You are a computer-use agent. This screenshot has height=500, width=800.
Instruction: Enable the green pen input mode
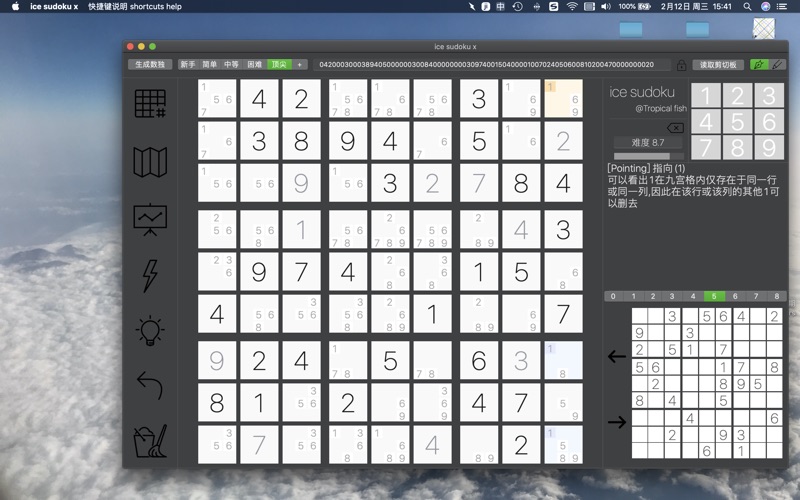coord(759,65)
